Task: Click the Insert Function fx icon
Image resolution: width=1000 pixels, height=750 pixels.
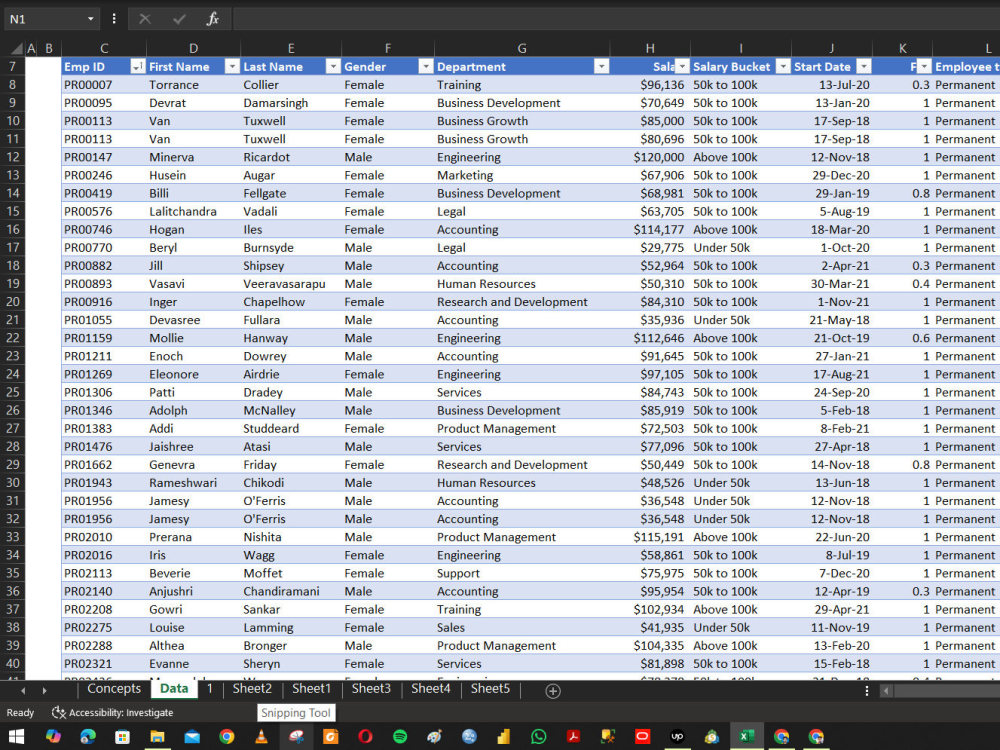Action: coord(212,19)
